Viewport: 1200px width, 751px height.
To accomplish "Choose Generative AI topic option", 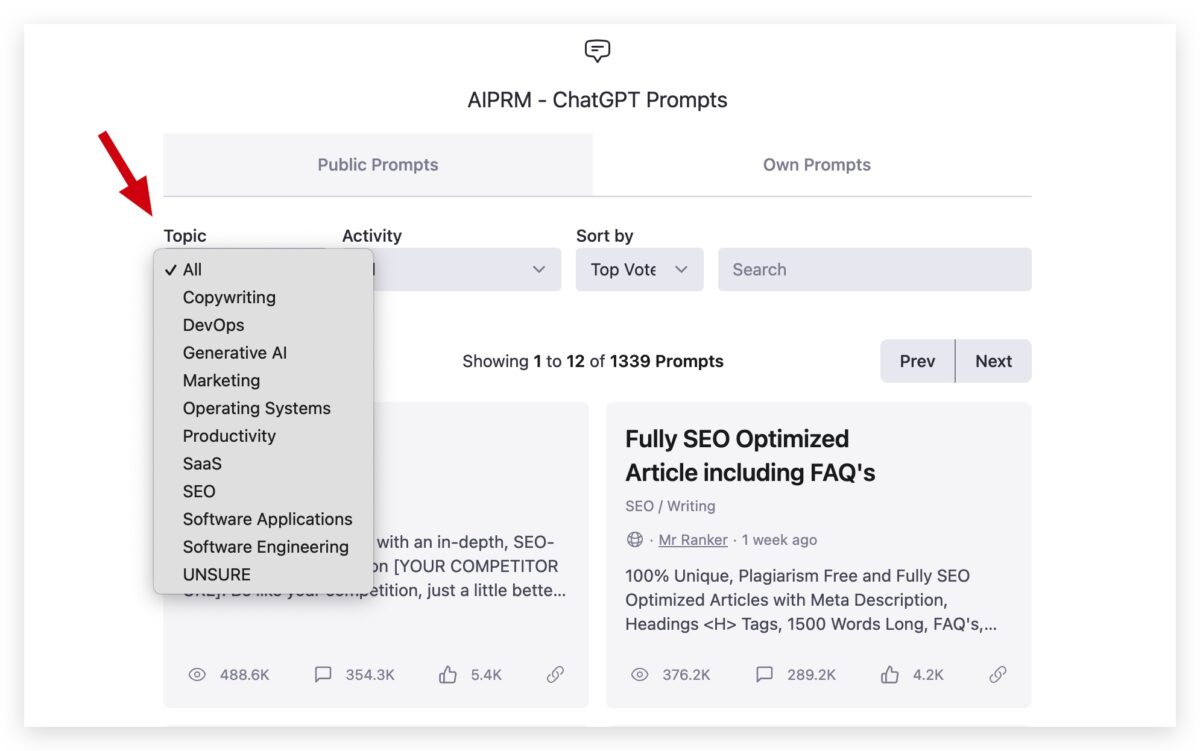I will [264, 353].
